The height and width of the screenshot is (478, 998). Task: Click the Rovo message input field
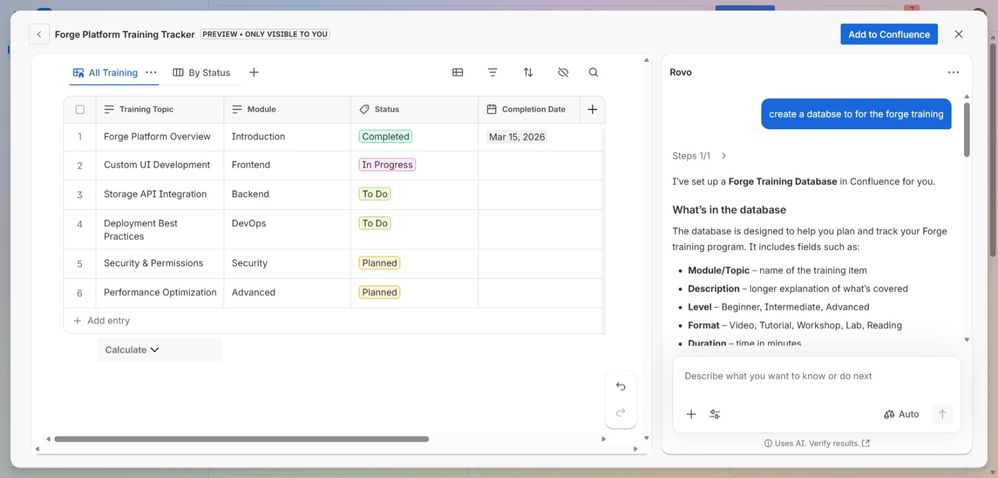[x=817, y=376]
